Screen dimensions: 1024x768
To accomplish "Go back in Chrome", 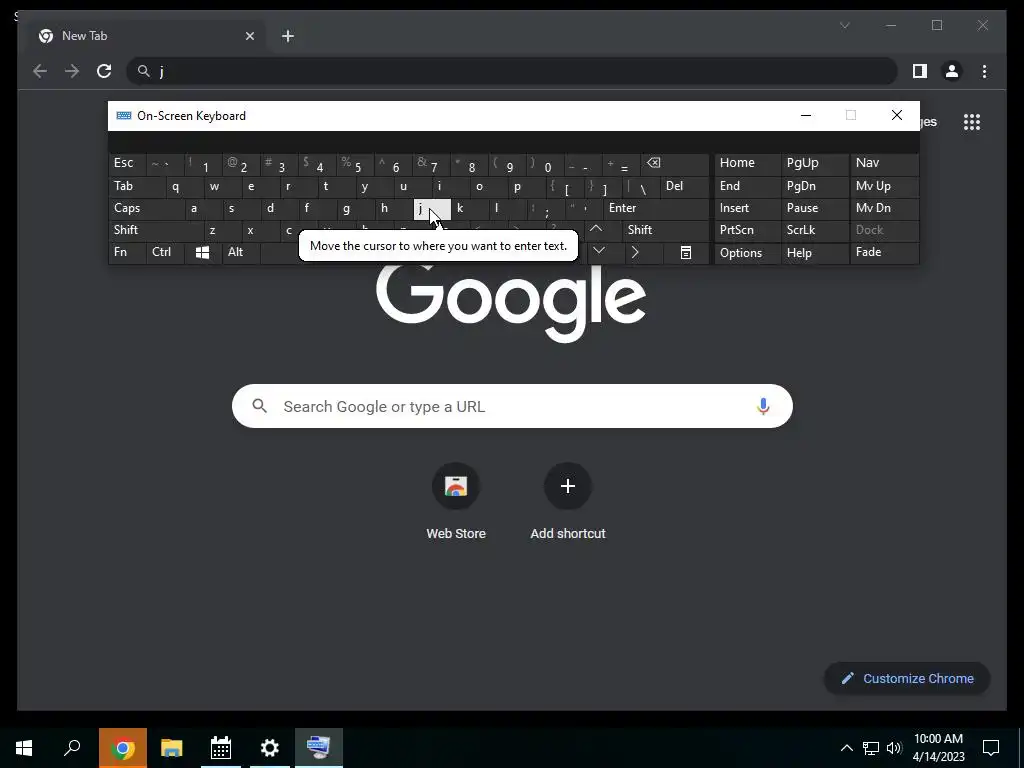I will pyautogui.click(x=40, y=71).
